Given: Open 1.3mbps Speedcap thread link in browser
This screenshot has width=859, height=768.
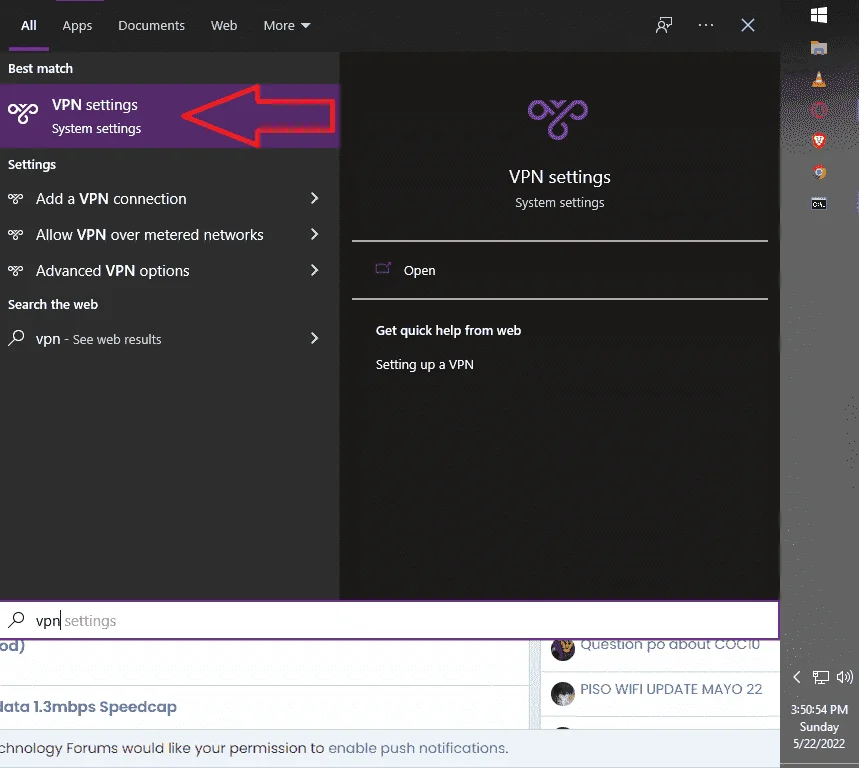Looking at the screenshot, I should coord(88,707).
